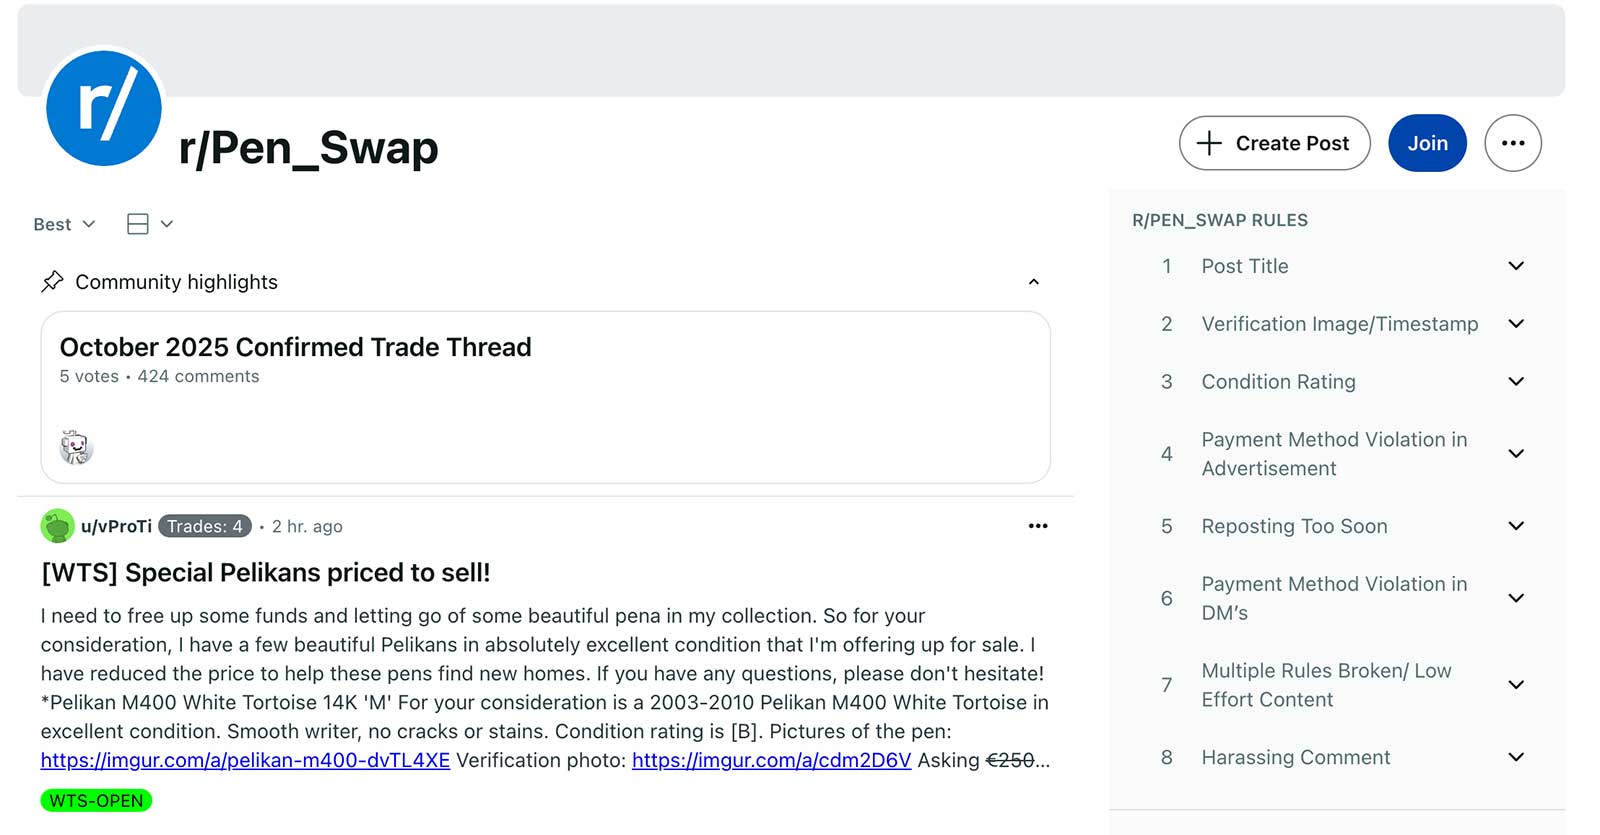This screenshot has height=835, width=1600.
Task: Expand the Condition Rating rule
Action: pyautogui.click(x=1515, y=382)
